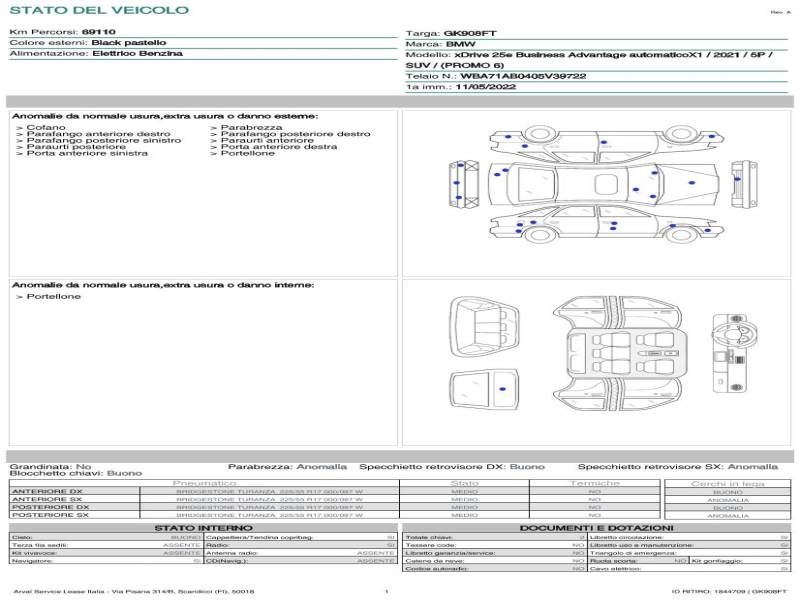The image size is (800, 600).
Task: Click the Terza fila sedili row
Action: [106, 545]
